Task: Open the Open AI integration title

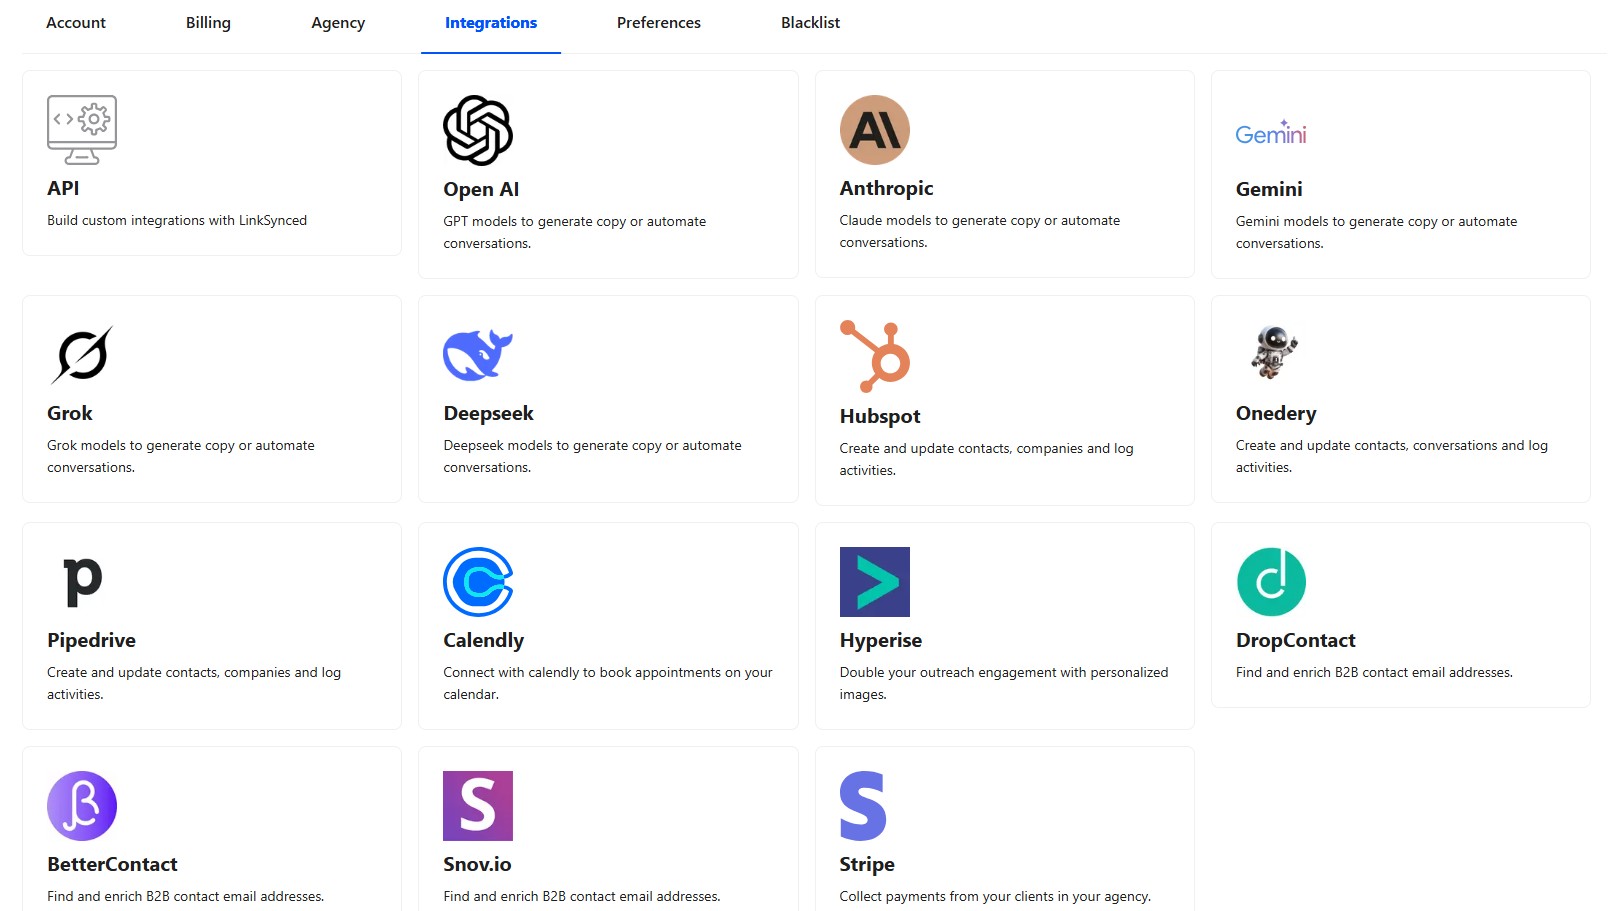Action: (x=481, y=190)
